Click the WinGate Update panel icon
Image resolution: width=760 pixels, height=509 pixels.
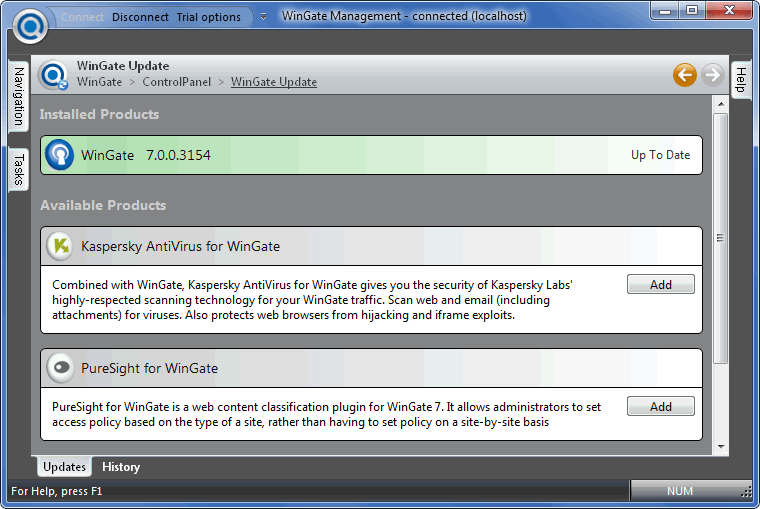pos(53,75)
